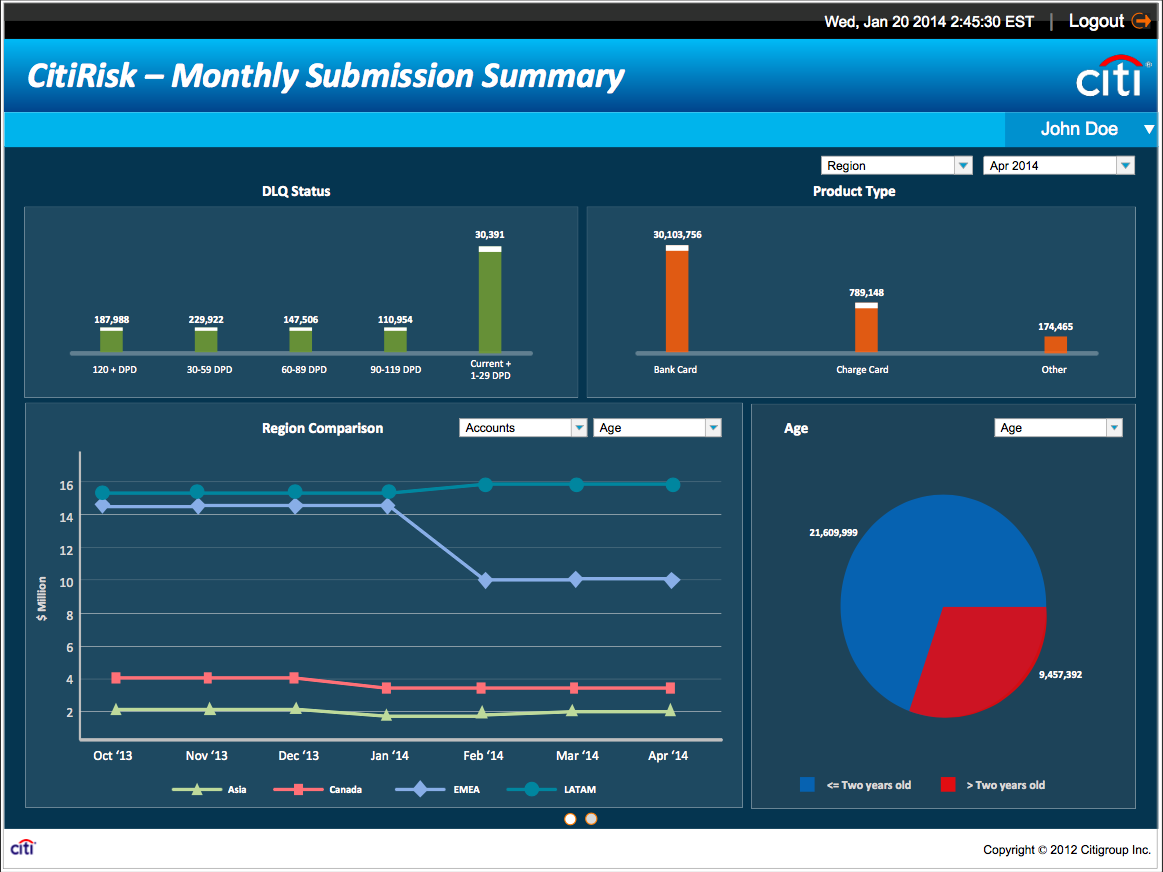
Task: Click the EMEA legend diamond marker
Action: click(x=421, y=789)
